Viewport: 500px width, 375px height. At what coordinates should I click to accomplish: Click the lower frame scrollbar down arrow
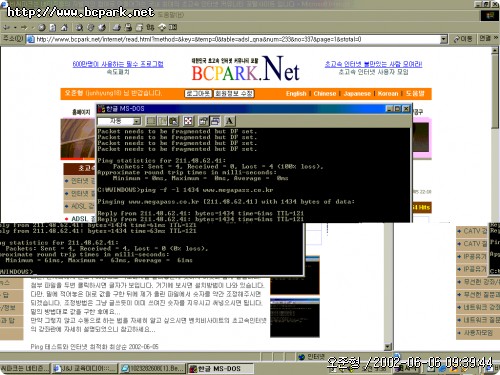tap(387, 347)
